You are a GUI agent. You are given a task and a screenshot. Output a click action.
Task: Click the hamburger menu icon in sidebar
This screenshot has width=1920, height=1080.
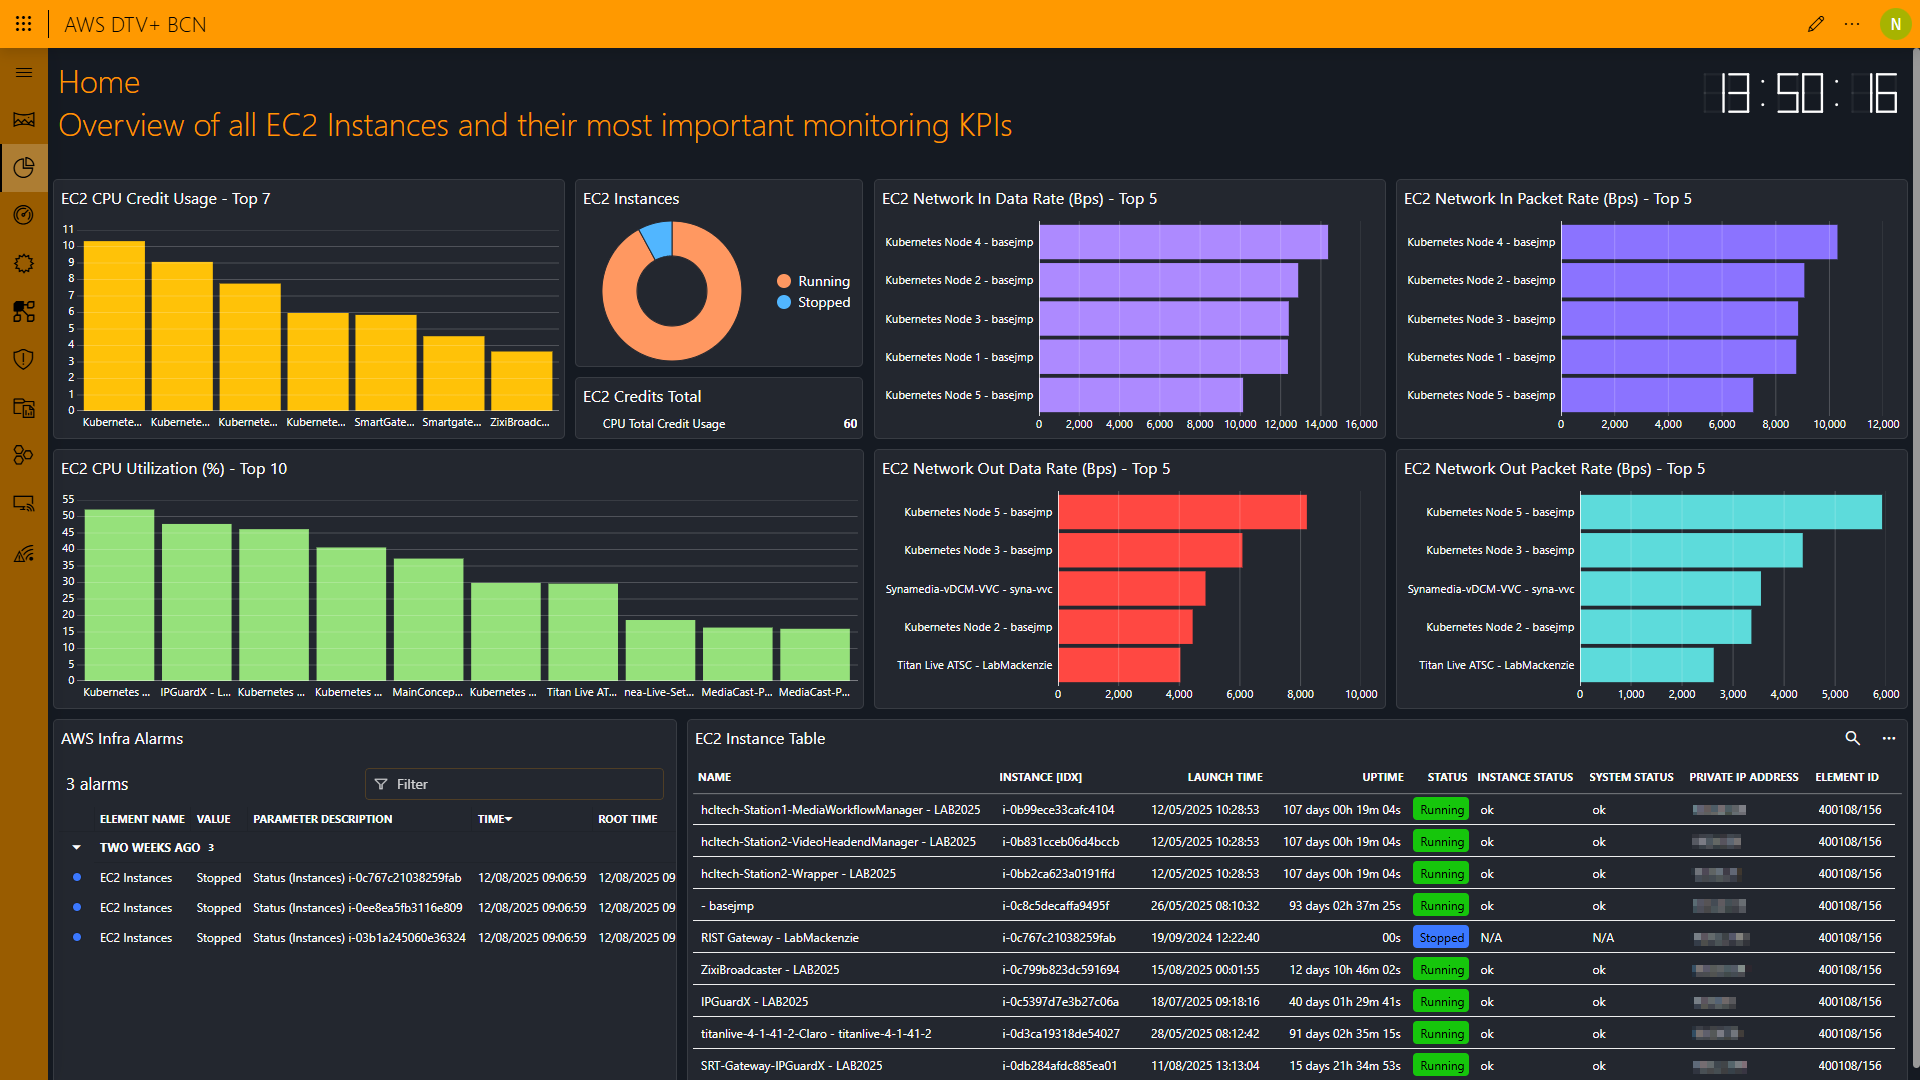(x=24, y=73)
